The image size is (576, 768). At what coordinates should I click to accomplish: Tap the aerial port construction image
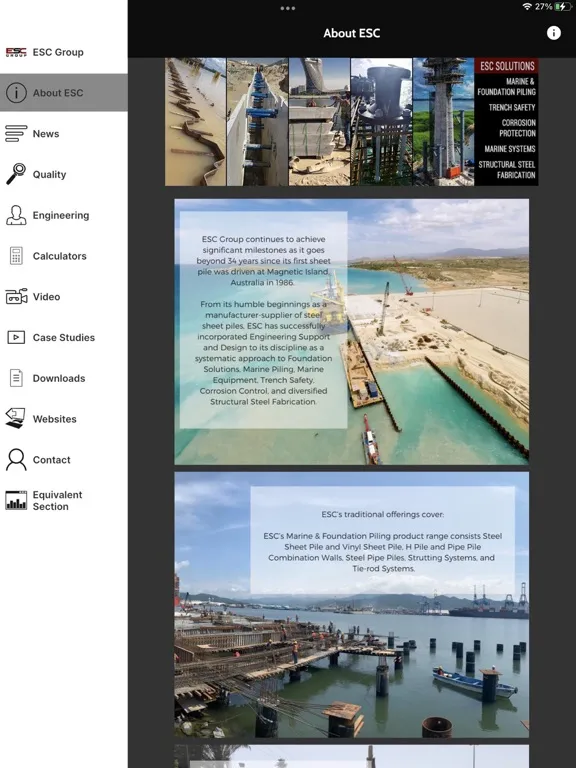[352, 332]
